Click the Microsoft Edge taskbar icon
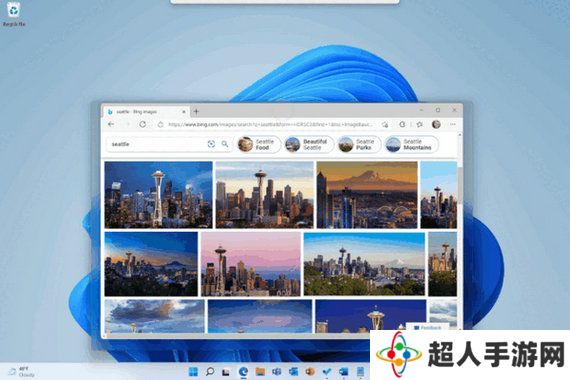Image resolution: width=570 pixels, height=380 pixels. click(243, 372)
